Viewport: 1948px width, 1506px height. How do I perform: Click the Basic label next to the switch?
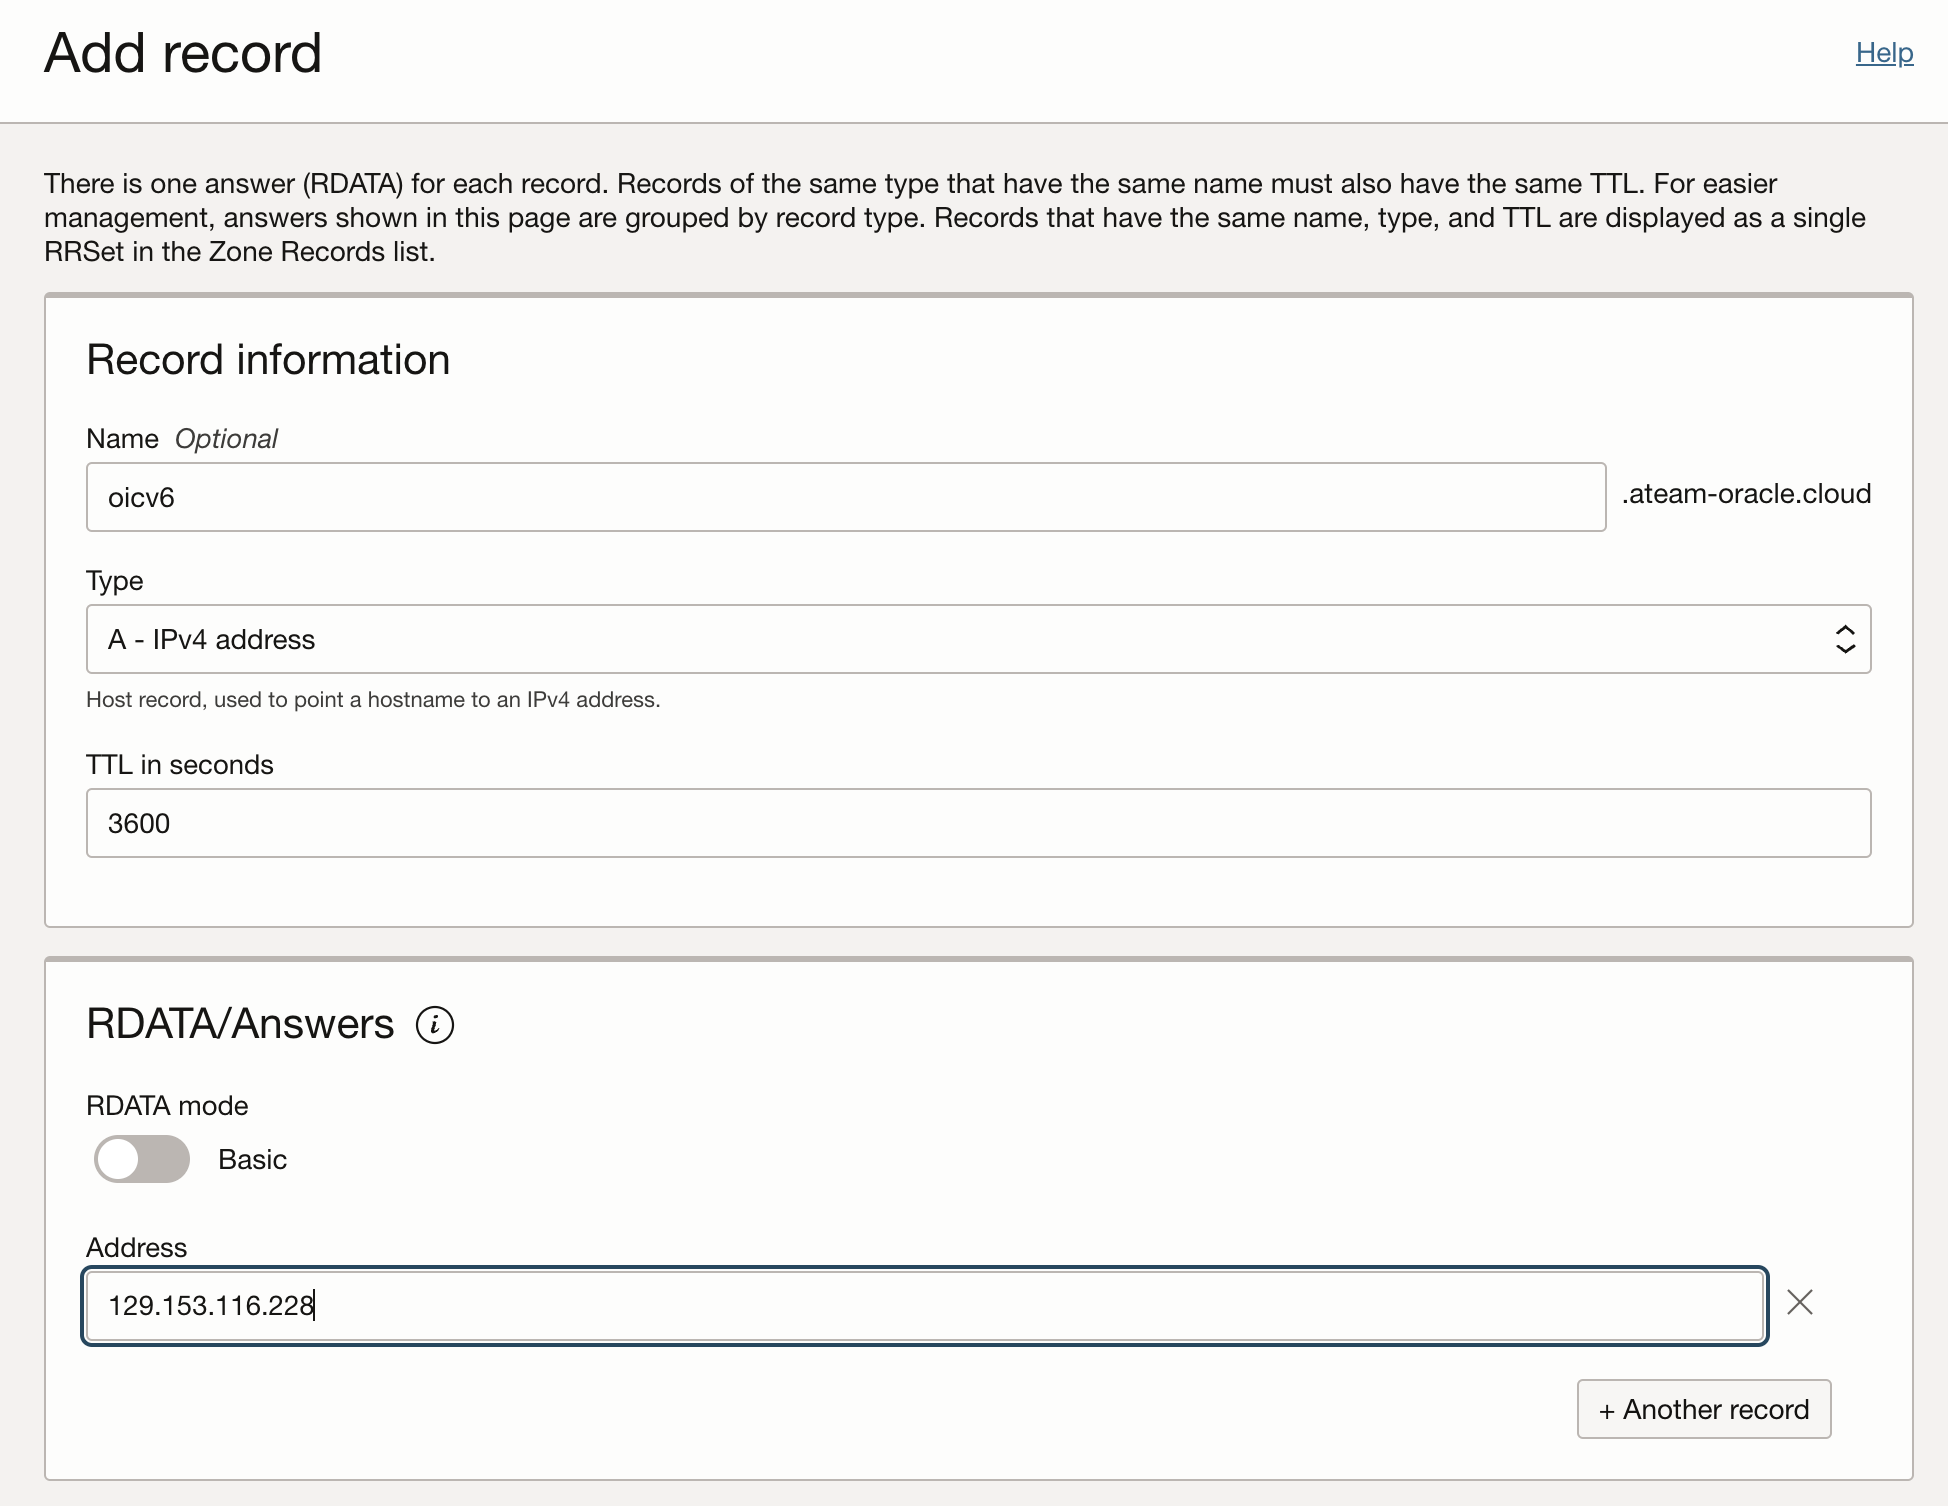point(252,1160)
